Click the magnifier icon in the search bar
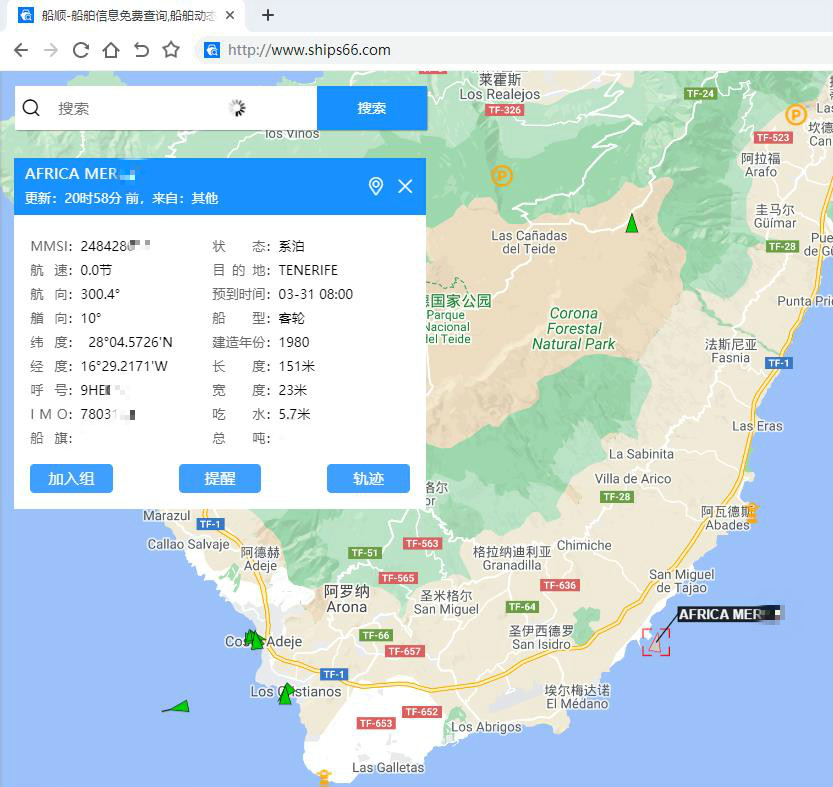833x787 pixels. (x=30, y=108)
